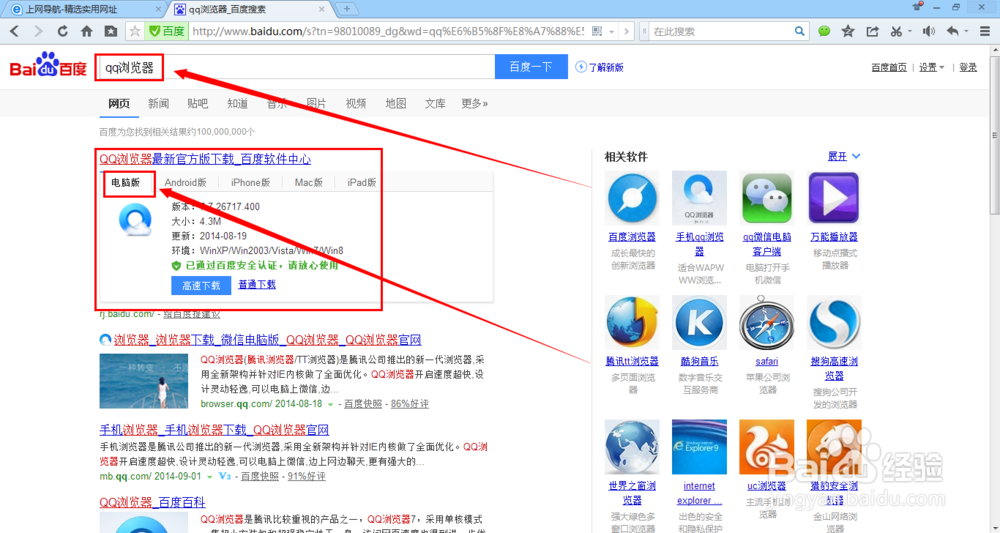Click the 高速下载 button

click(x=201, y=286)
